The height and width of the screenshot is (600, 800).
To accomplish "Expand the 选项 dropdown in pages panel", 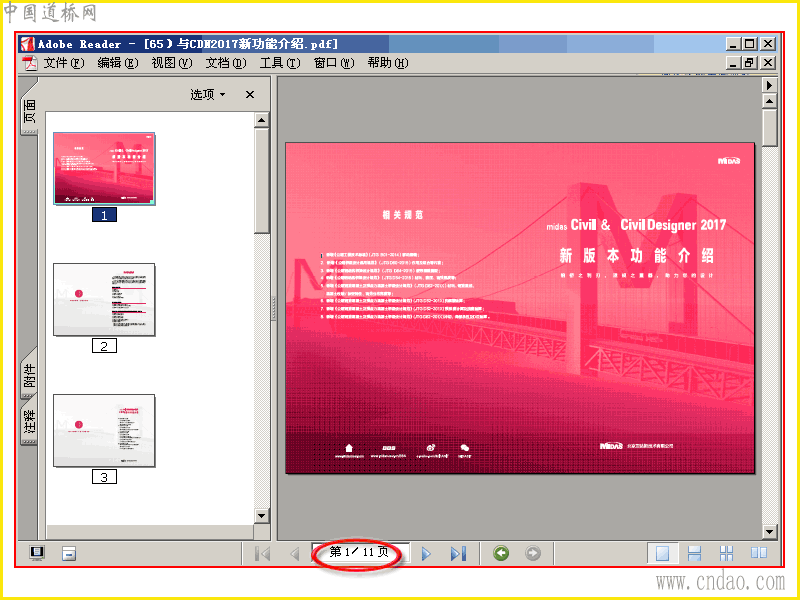I will [208, 94].
